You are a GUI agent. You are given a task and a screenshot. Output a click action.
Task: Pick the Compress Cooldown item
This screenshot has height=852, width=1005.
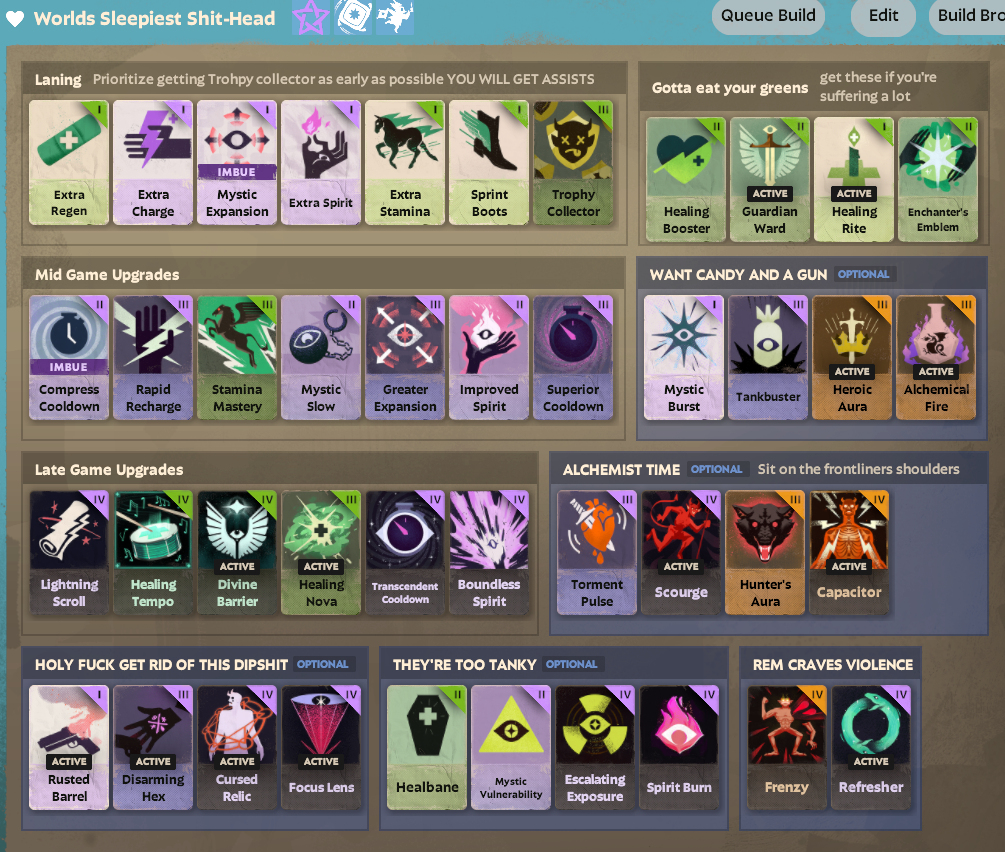point(69,357)
